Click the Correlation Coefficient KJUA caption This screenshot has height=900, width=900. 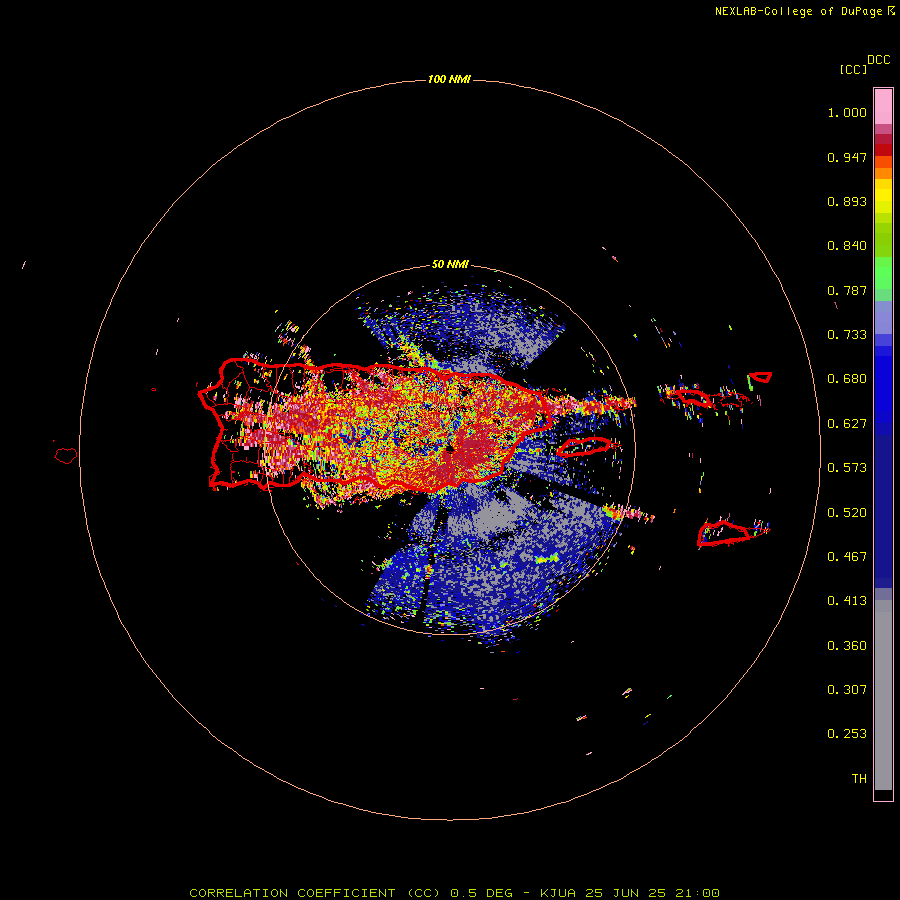[x=454, y=893]
